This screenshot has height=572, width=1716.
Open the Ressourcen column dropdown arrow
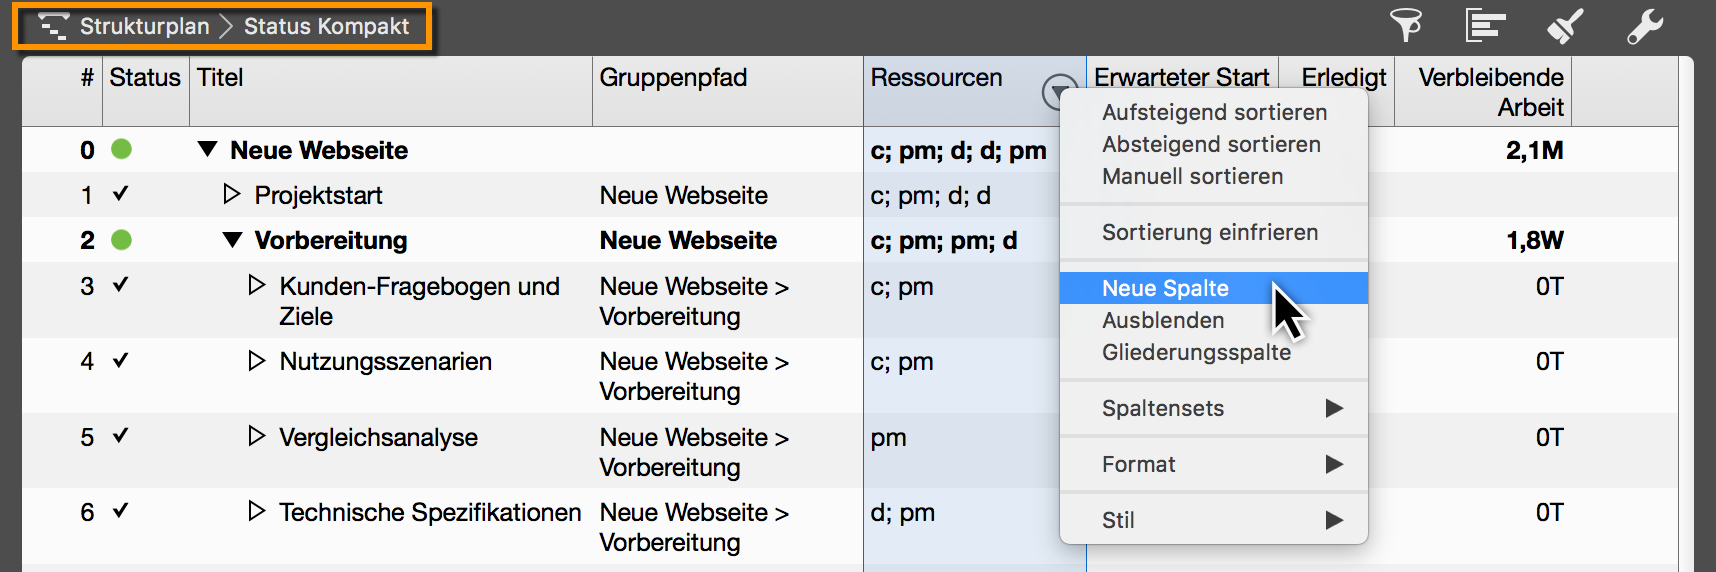click(1056, 92)
